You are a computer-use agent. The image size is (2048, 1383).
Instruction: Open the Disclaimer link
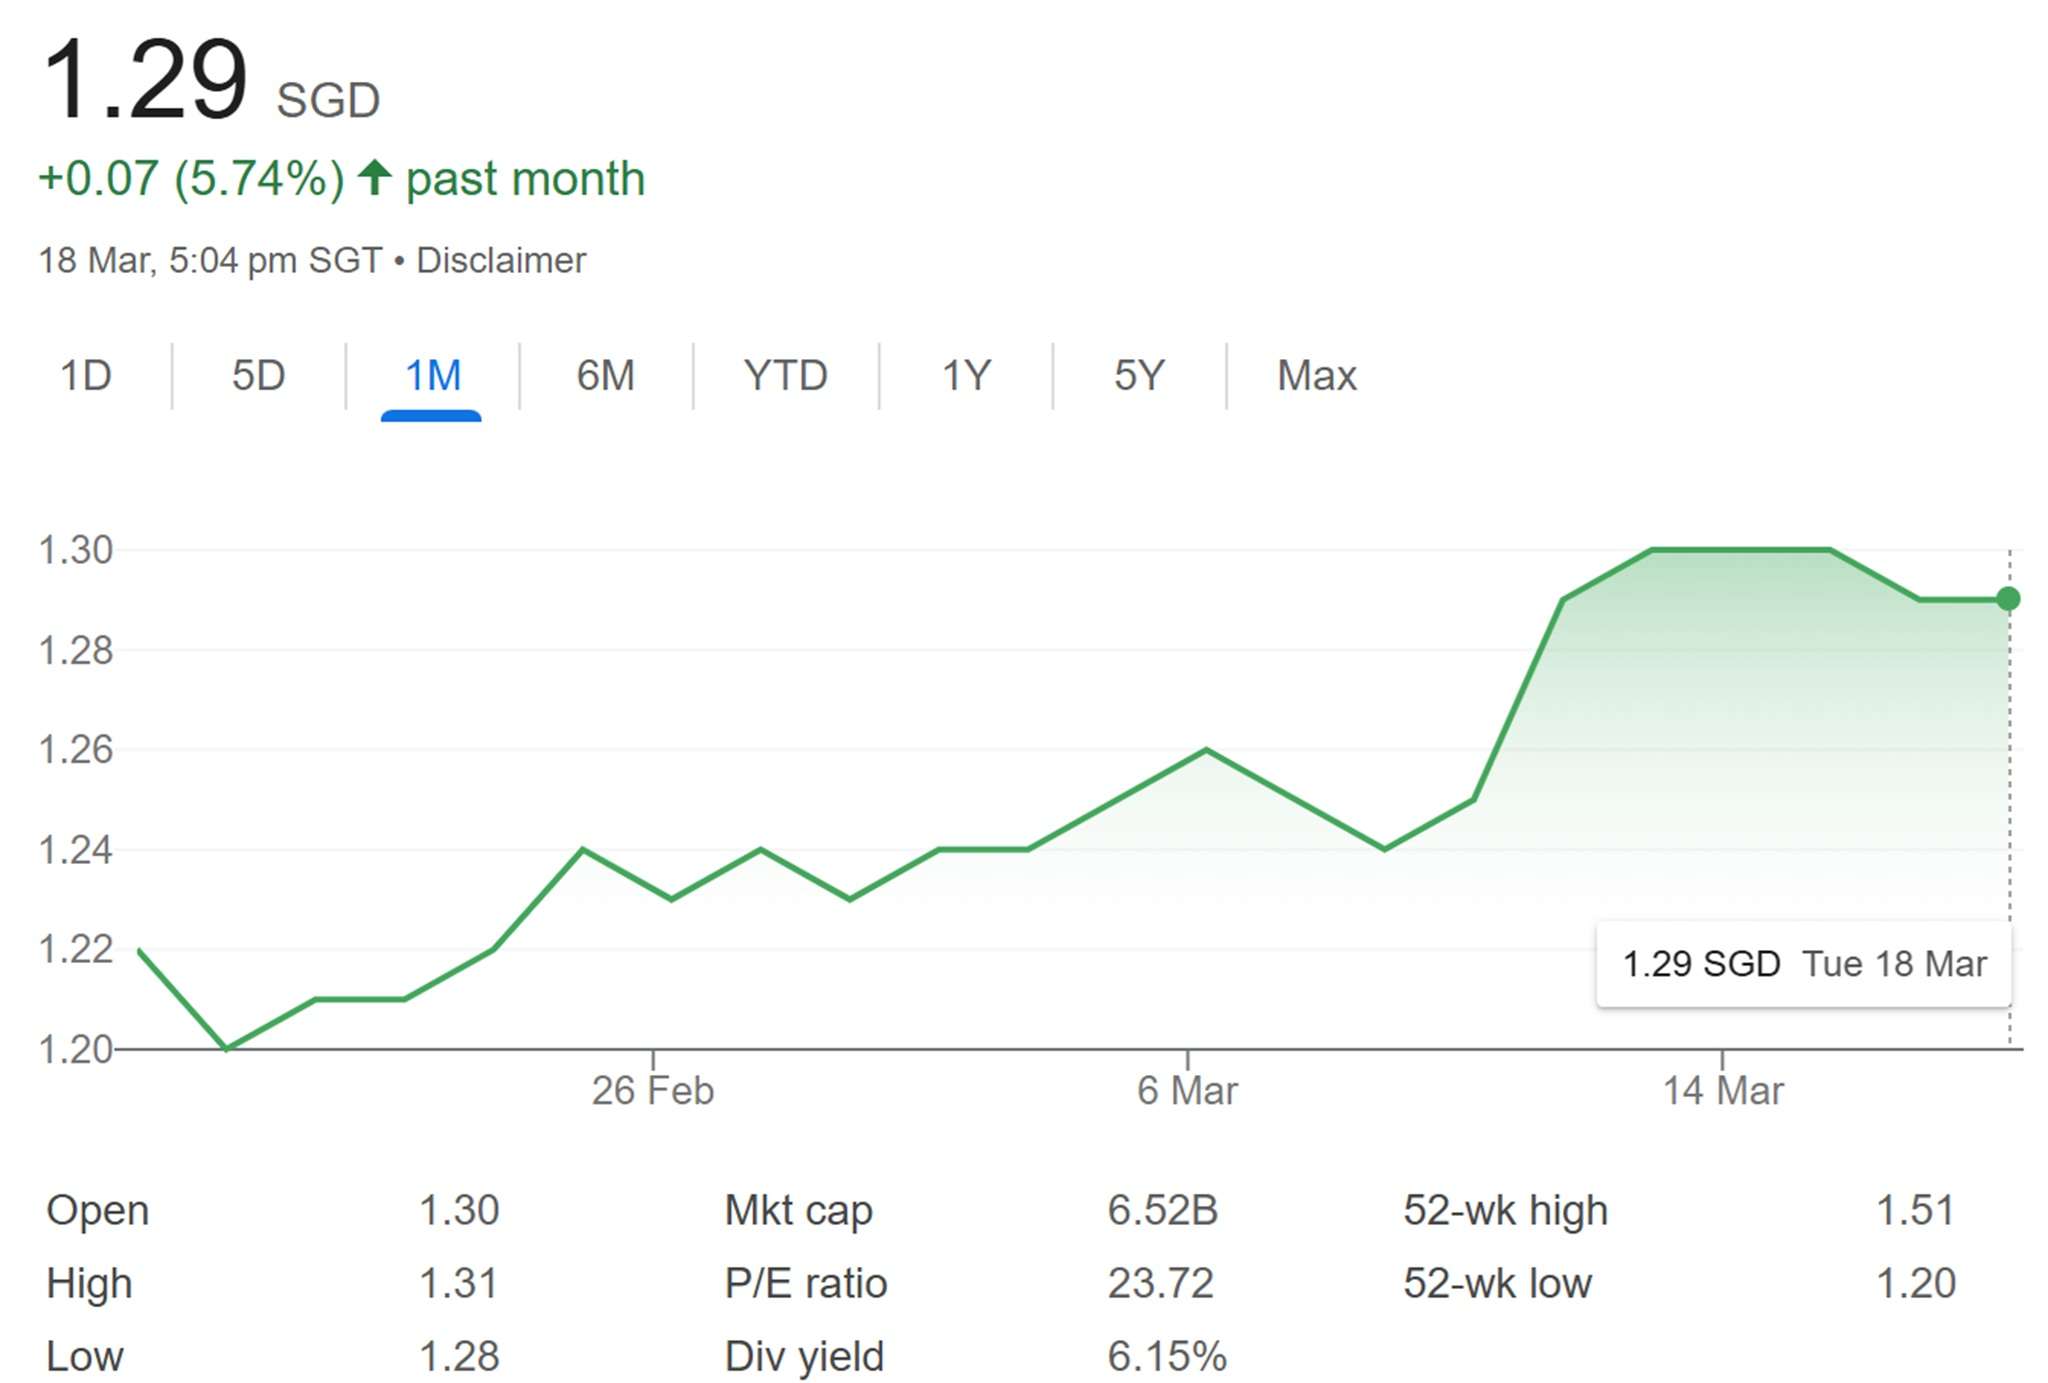pyautogui.click(x=500, y=260)
